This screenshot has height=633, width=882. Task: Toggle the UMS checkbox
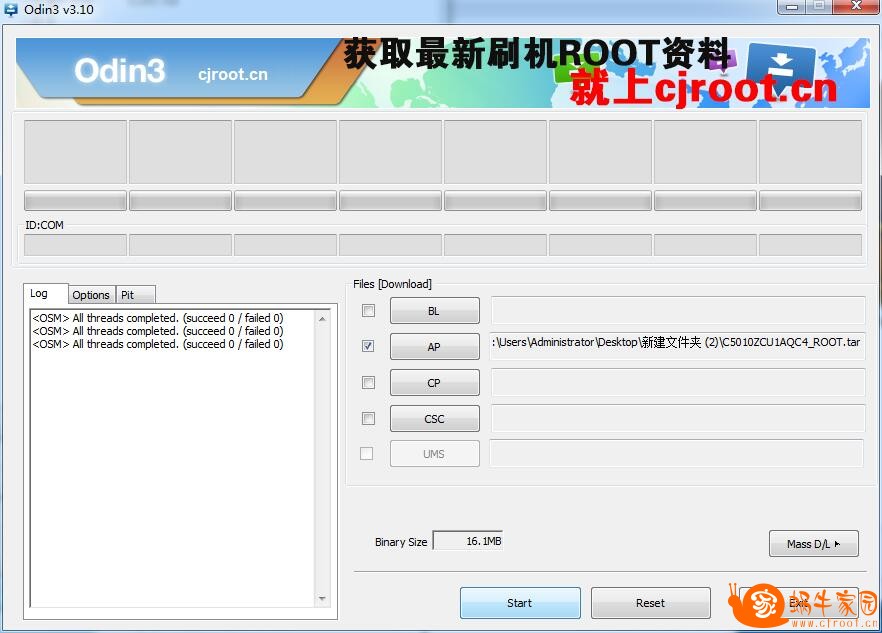tap(366, 454)
